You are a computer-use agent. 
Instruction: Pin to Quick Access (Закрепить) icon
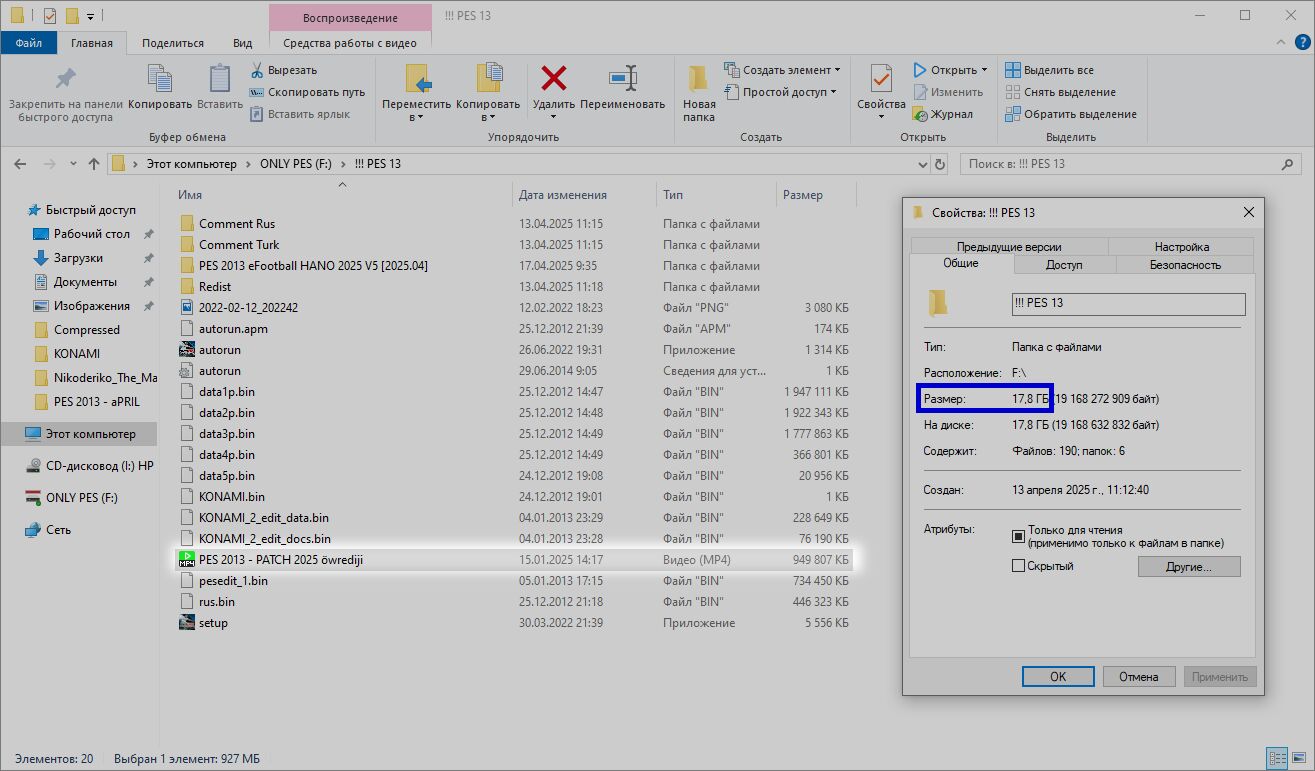65,79
